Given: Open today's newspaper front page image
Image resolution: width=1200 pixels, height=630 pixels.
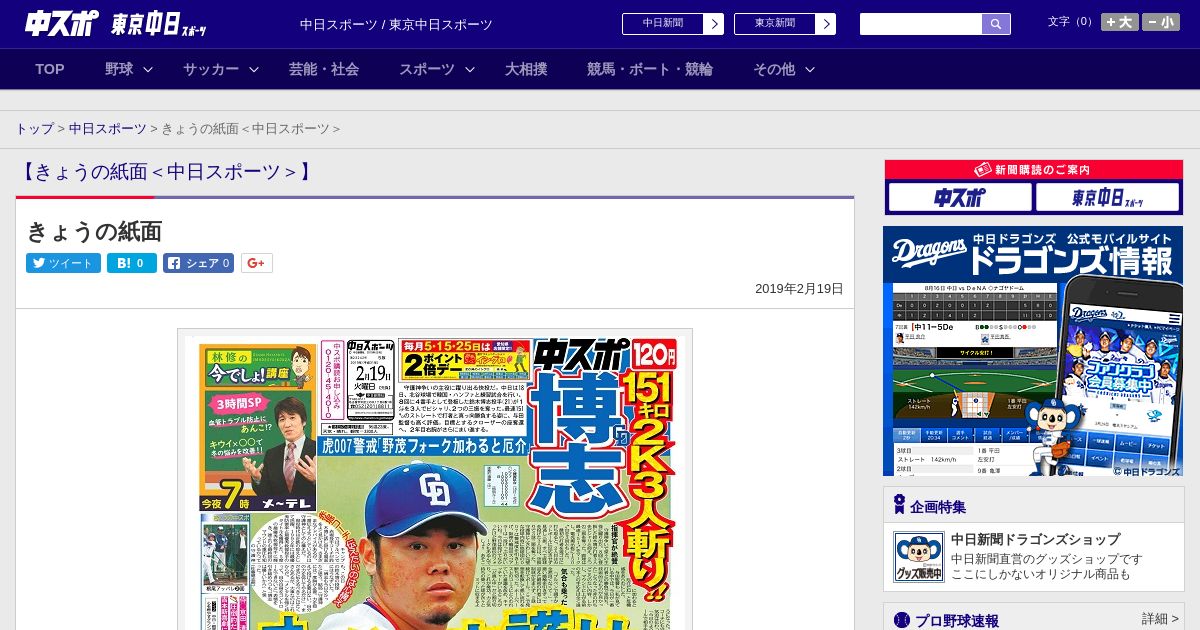Looking at the screenshot, I should tap(435, 480).
